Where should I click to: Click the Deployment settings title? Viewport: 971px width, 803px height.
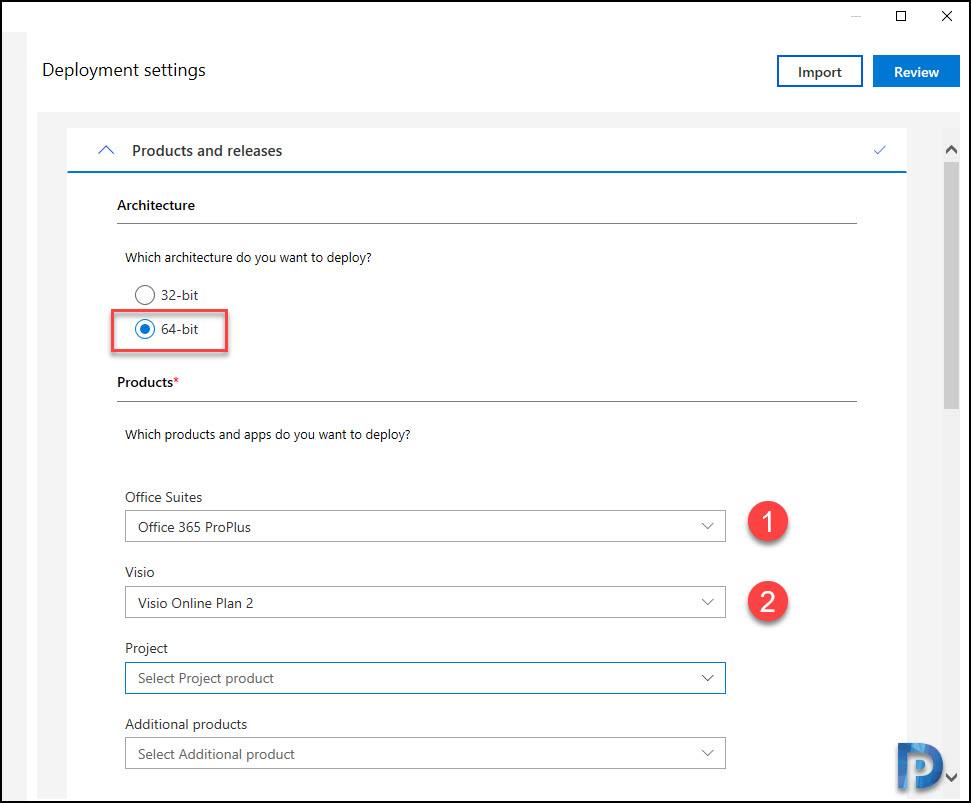[x=124, y=70]
